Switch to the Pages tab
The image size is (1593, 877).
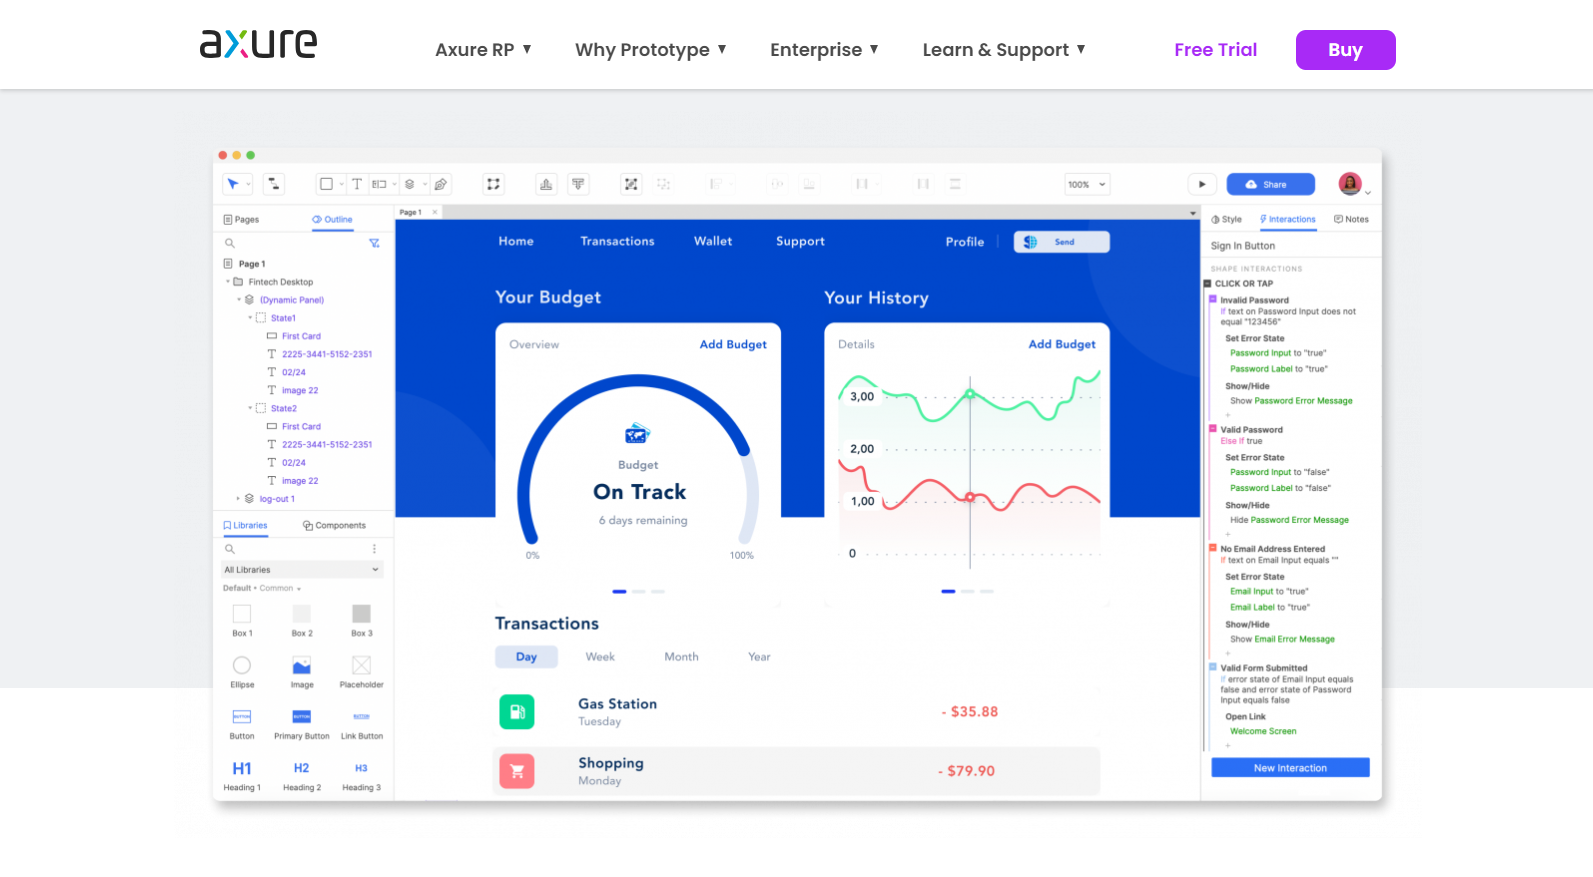pyautogui.click(x=241, y=219)
